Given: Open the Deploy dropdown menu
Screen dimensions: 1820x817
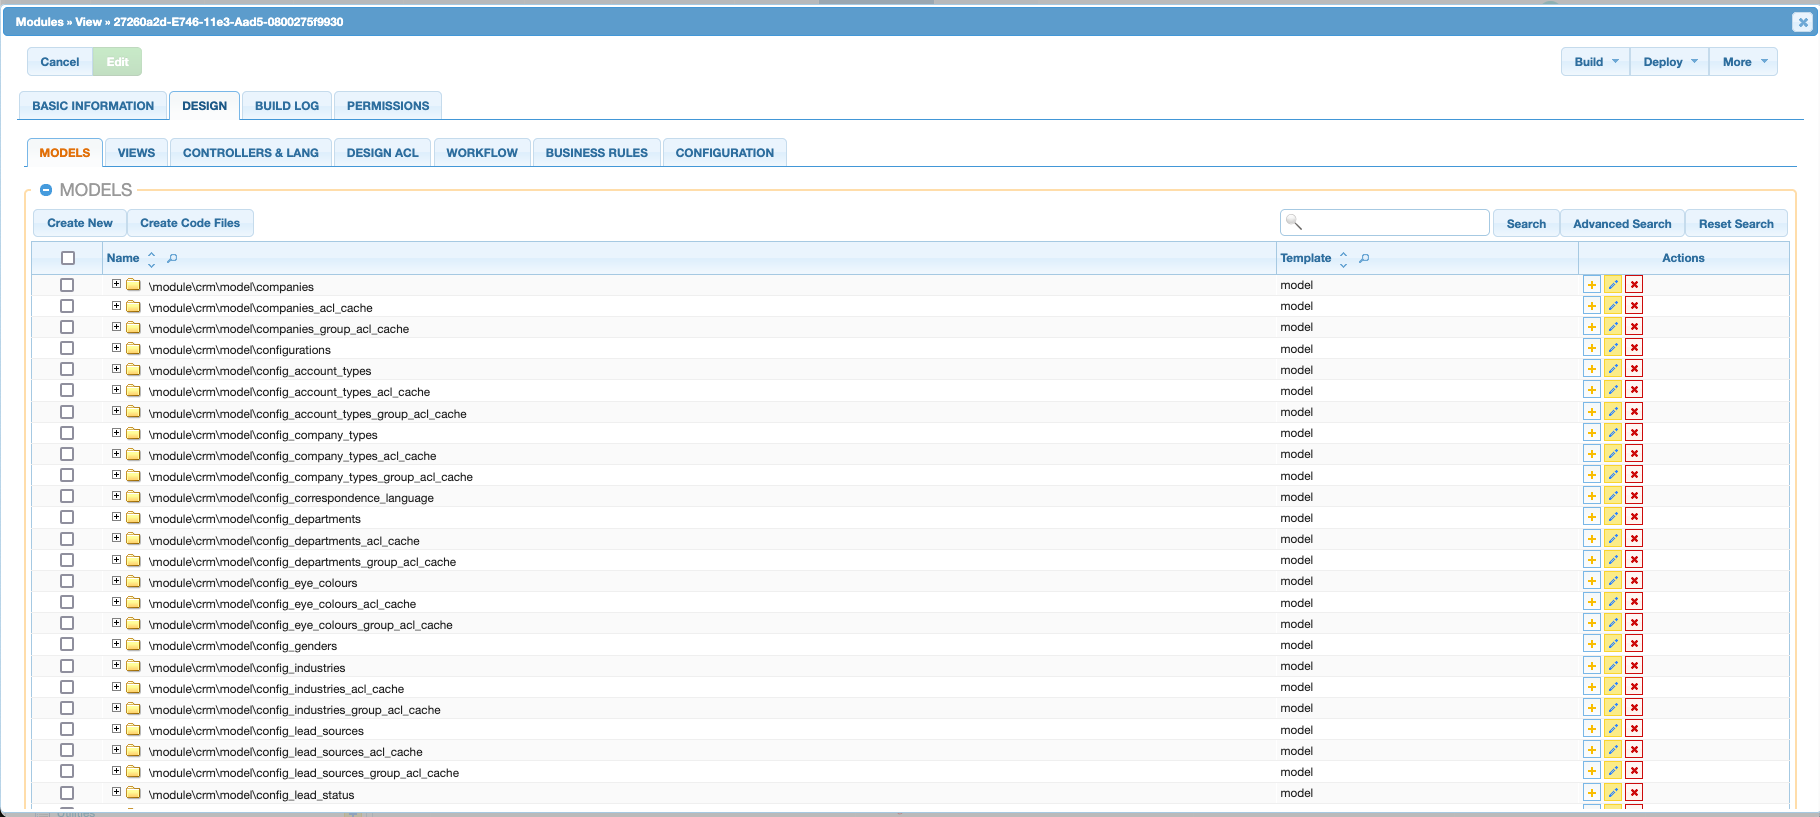Looking at the screenshot, I should coord(1670,62).
